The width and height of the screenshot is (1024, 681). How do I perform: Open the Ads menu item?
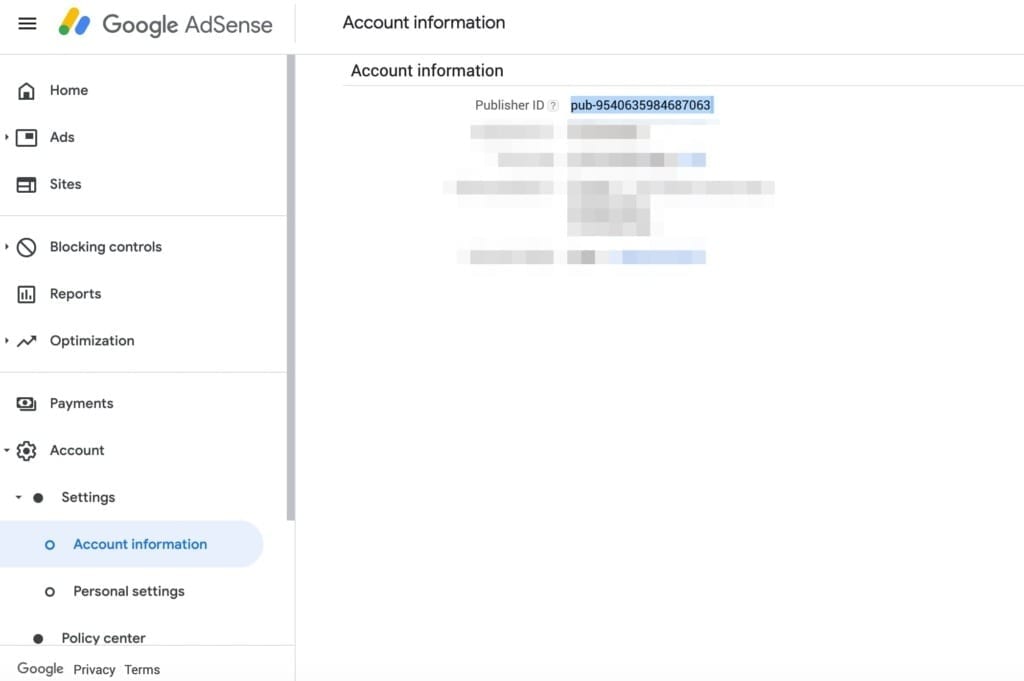[62, 137]
